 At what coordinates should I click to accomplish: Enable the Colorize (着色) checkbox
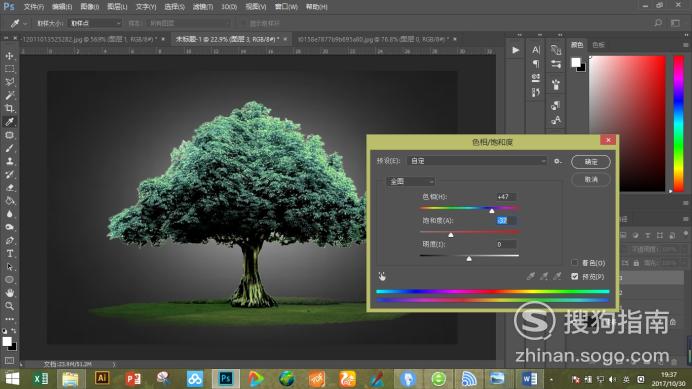(574, 263)
